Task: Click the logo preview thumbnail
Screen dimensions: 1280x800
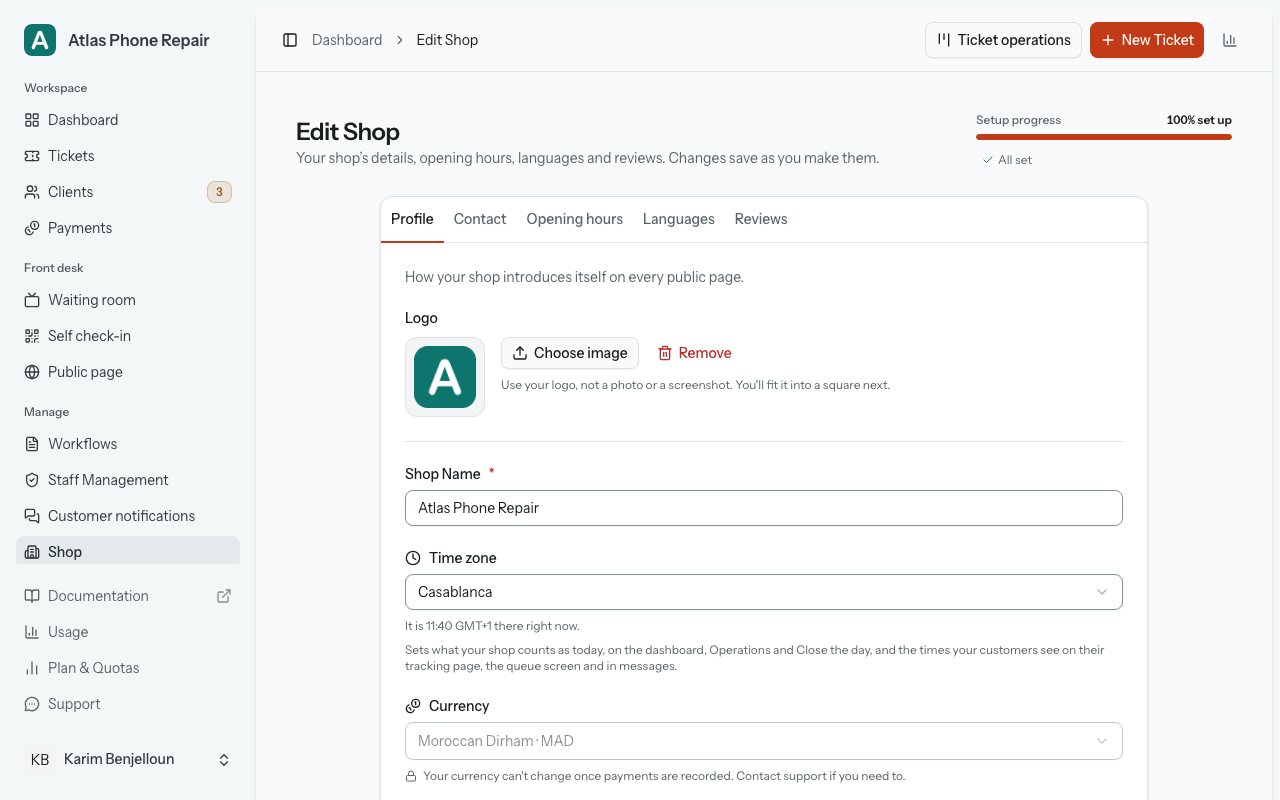Action: (x=445, y=377)
